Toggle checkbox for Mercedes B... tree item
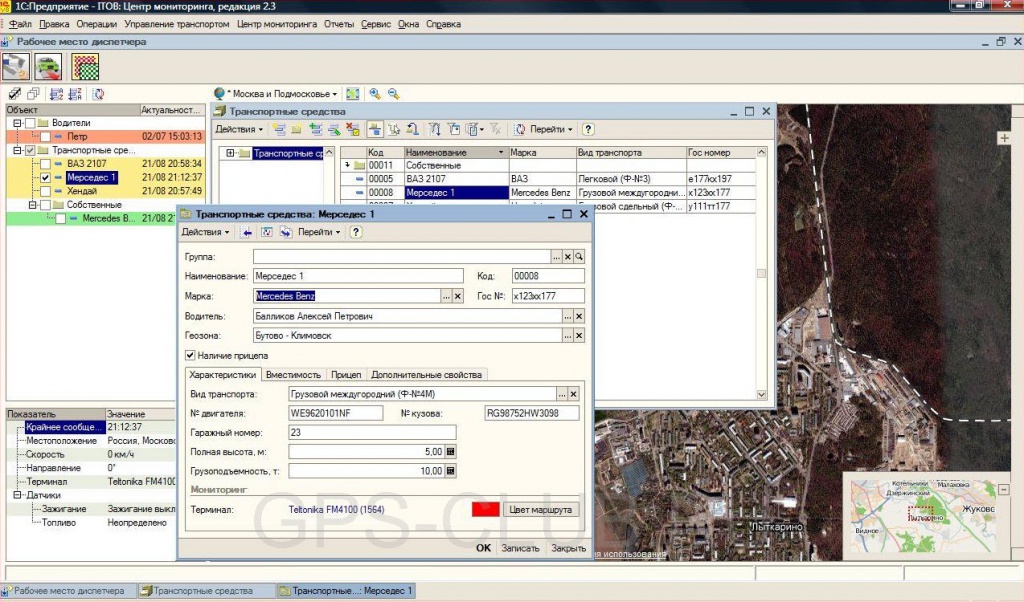Viewport: 1024px width, 602px height. tap(60, 219)
